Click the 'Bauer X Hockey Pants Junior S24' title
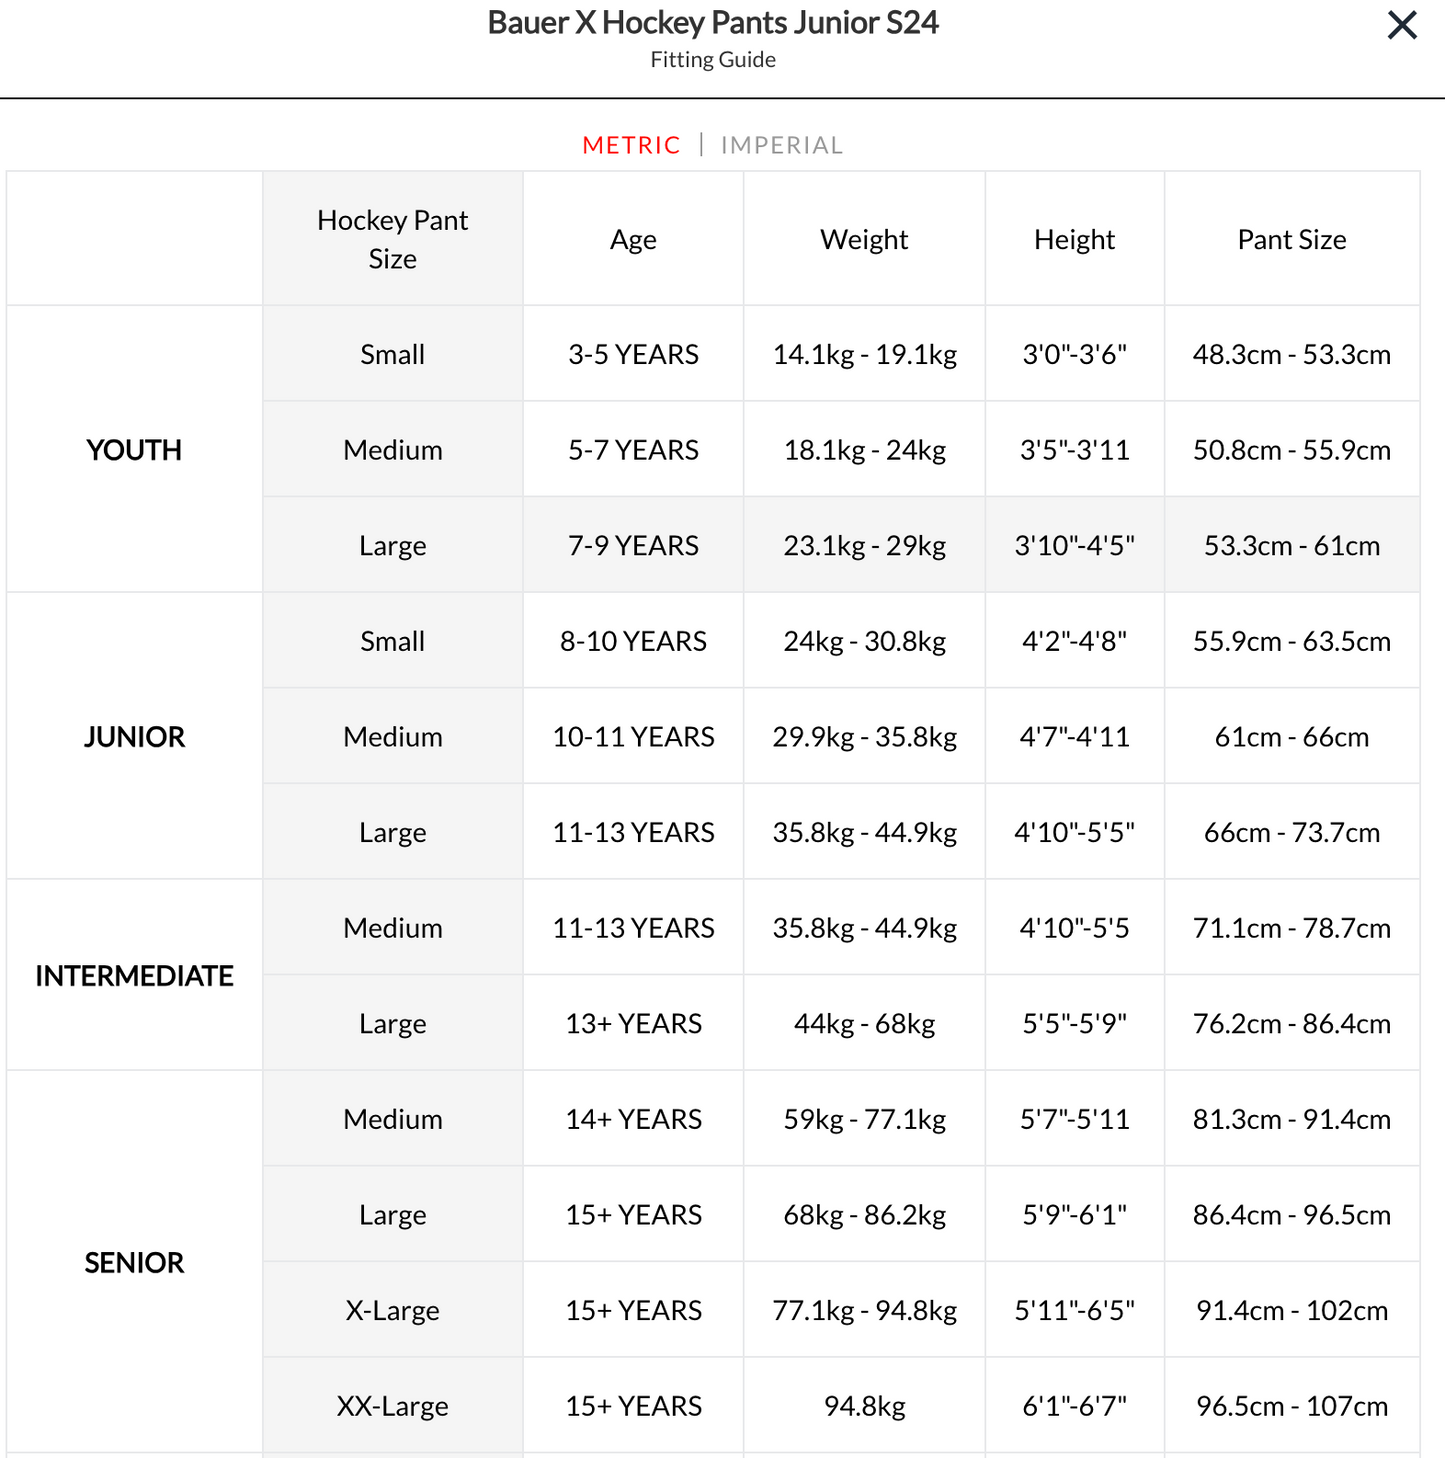1445x1458 pixels. pos(713,22)
